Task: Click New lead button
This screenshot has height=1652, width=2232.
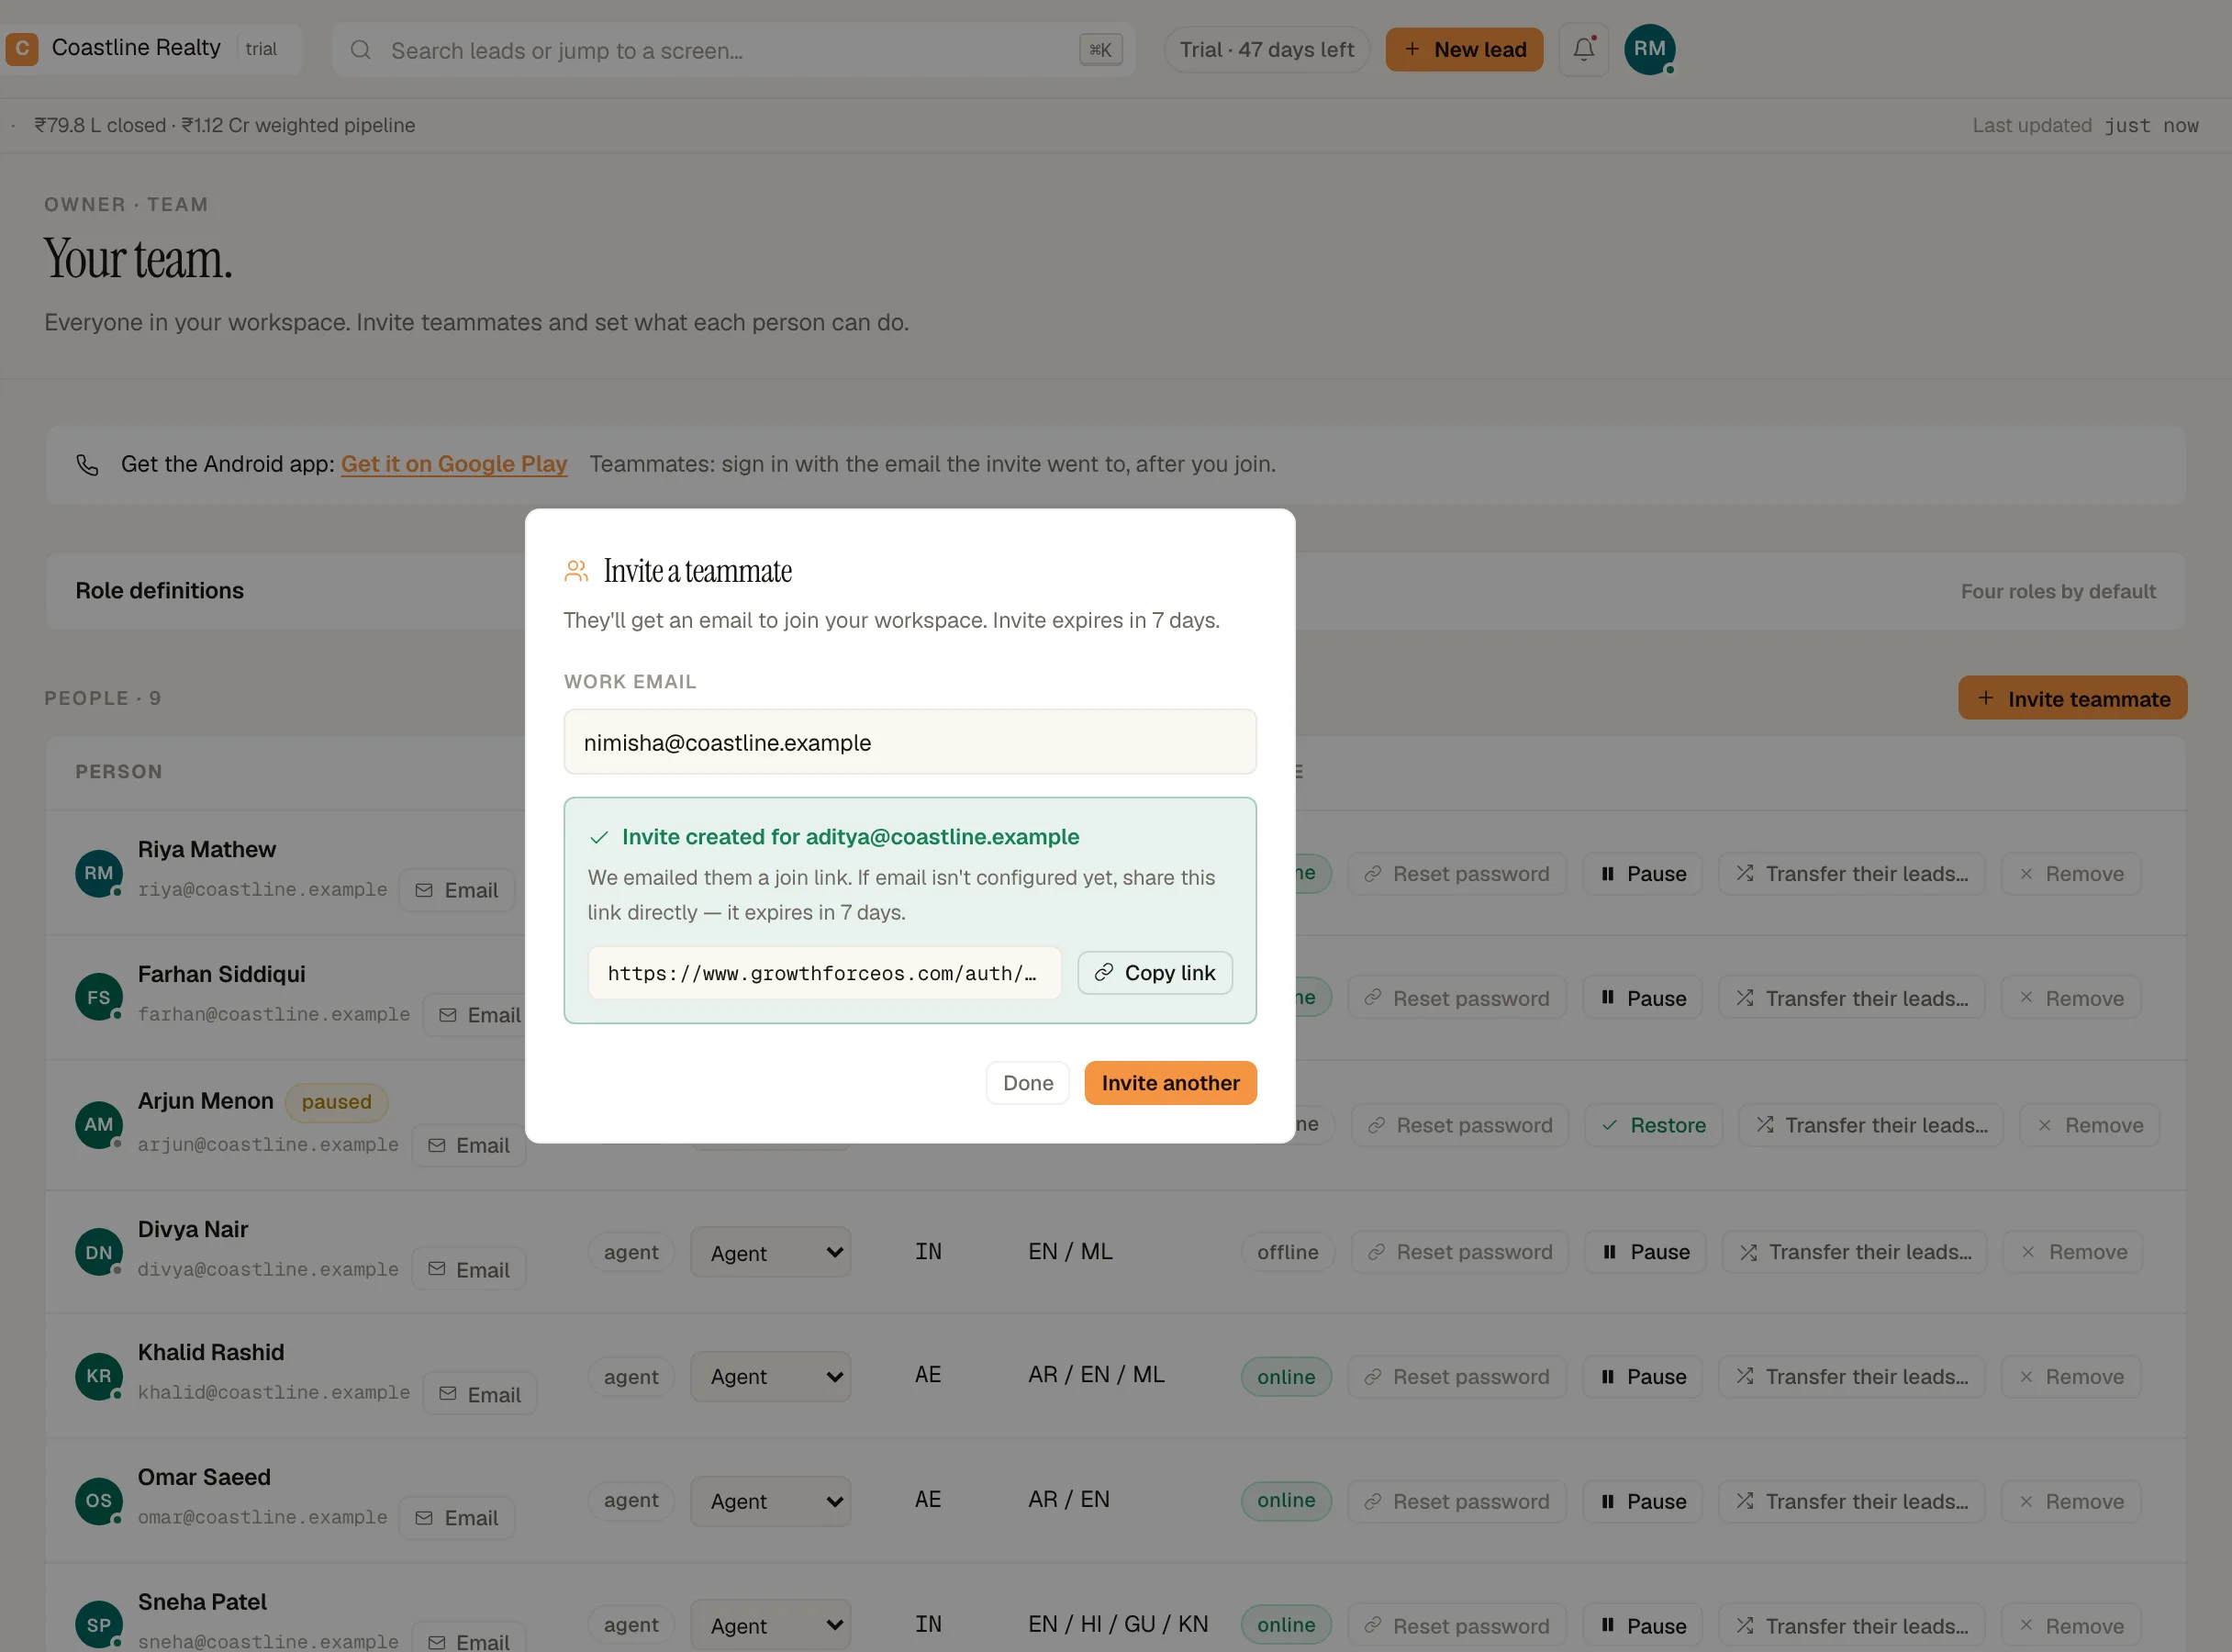Action: [x=1464, y=49]
